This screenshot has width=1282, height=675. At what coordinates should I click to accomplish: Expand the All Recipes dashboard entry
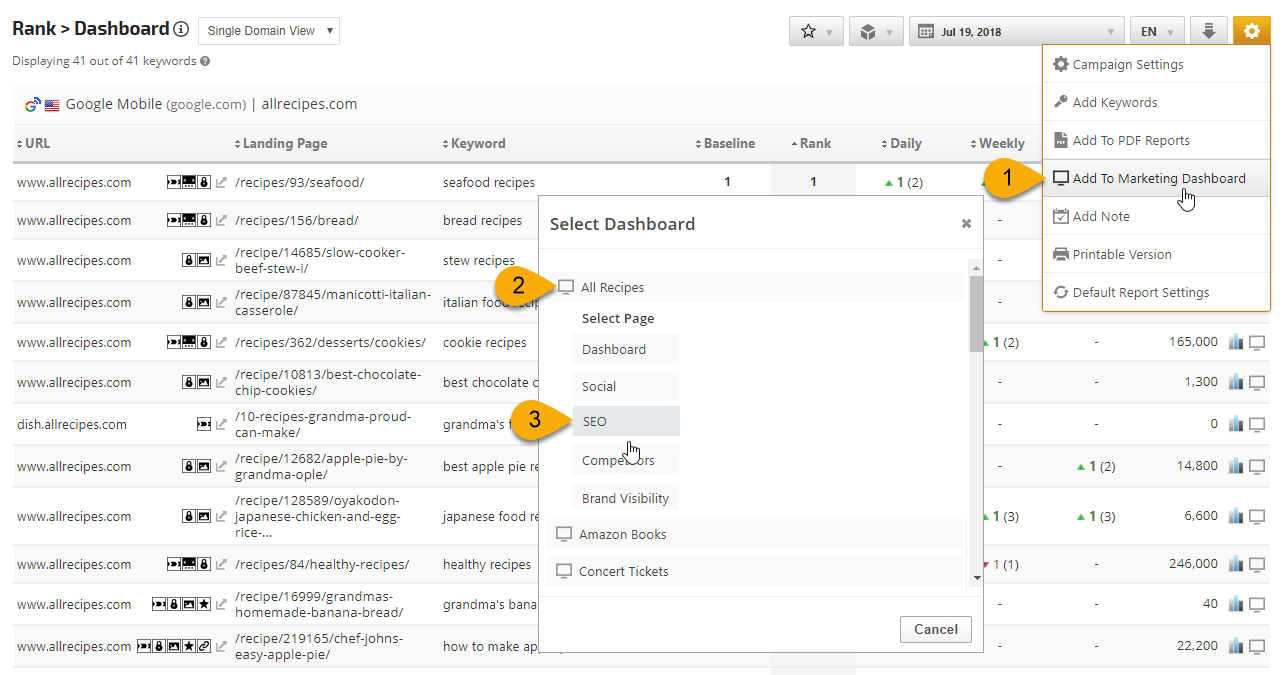[612, 287]
